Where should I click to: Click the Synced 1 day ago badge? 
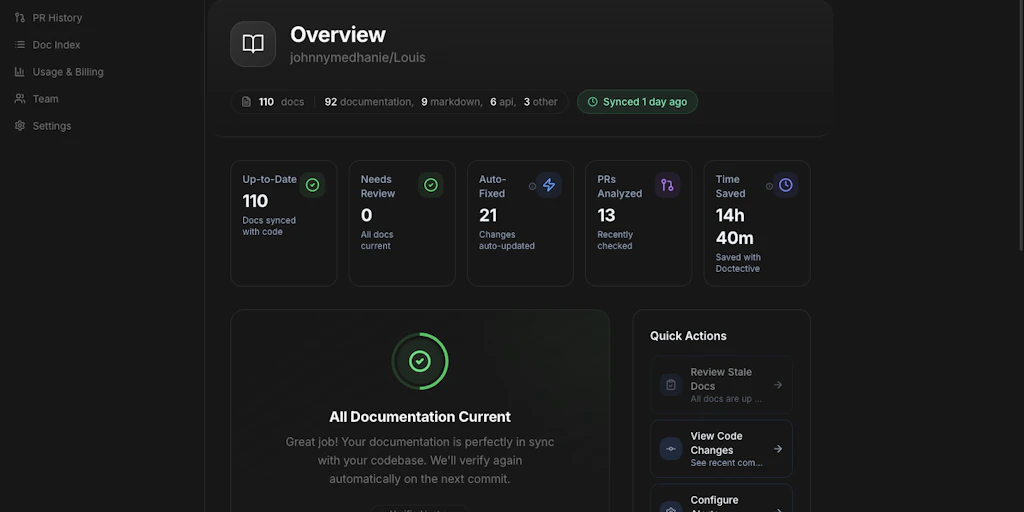pyautogui.click(x=637, y=102)
